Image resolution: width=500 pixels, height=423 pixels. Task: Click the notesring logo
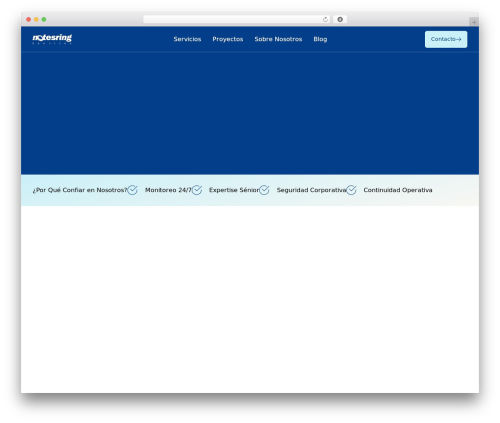click(52, 39)
